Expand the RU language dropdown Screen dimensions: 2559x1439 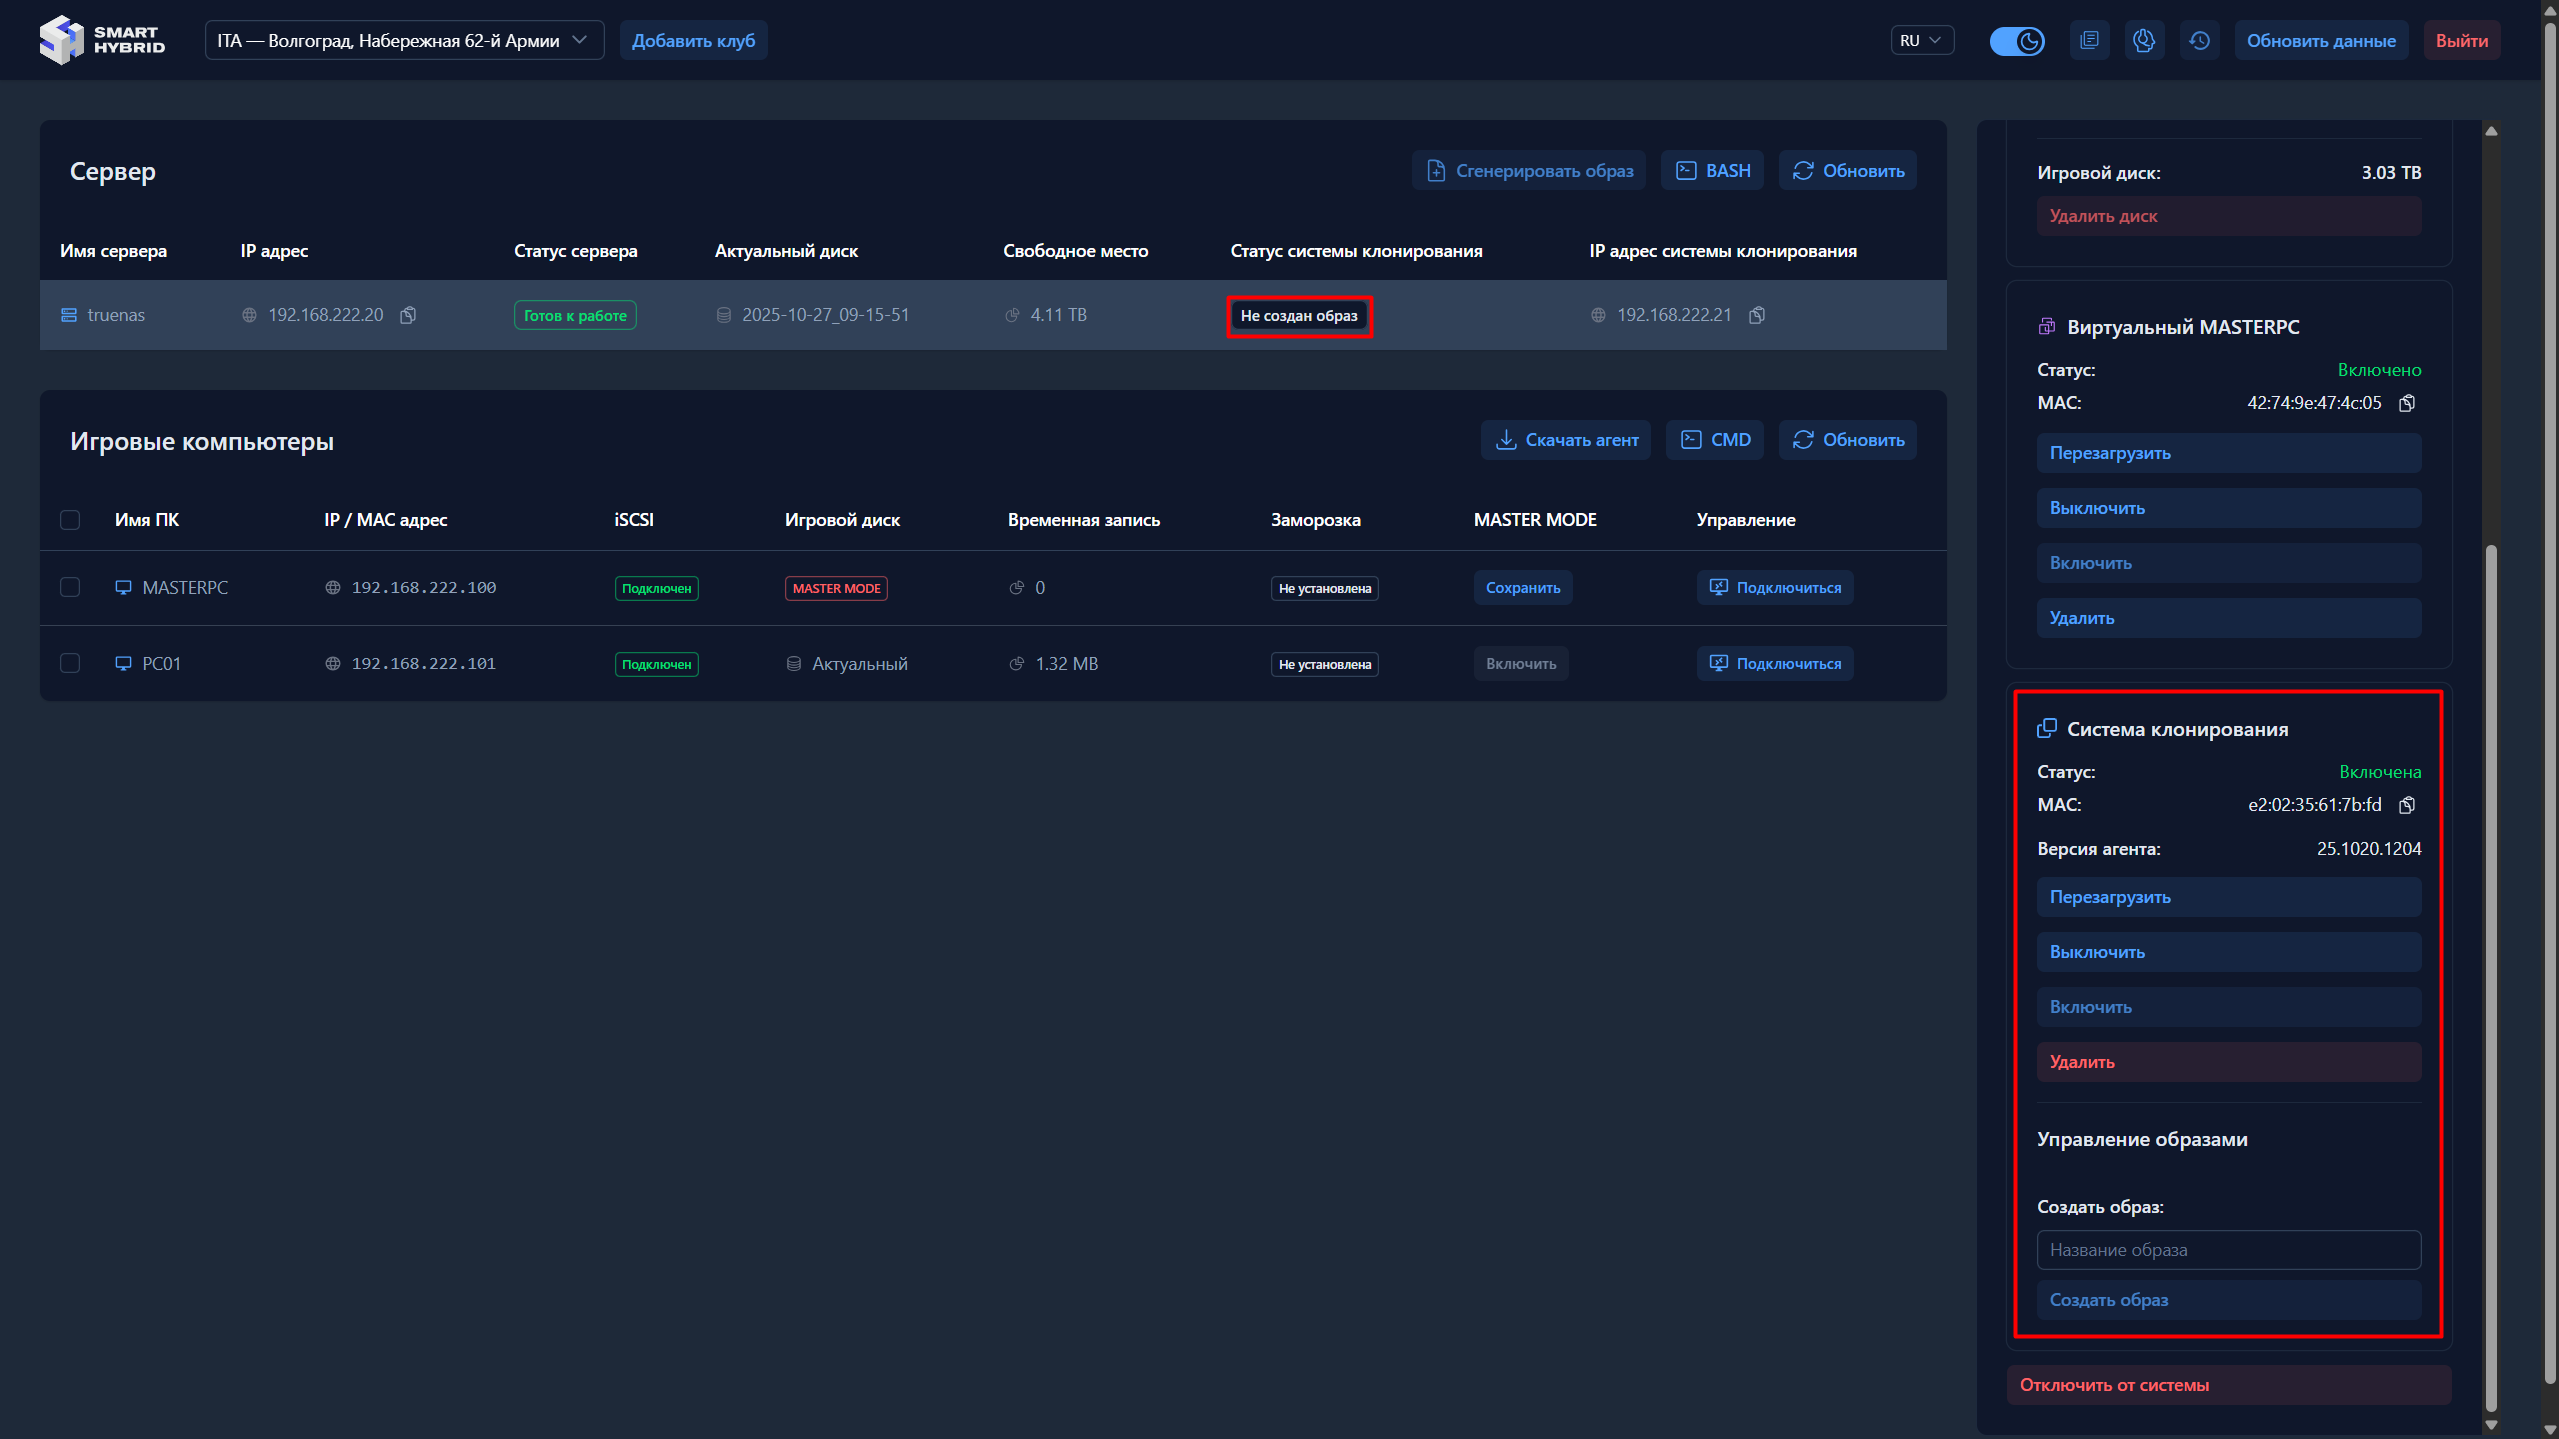(x=1920, y=41)
